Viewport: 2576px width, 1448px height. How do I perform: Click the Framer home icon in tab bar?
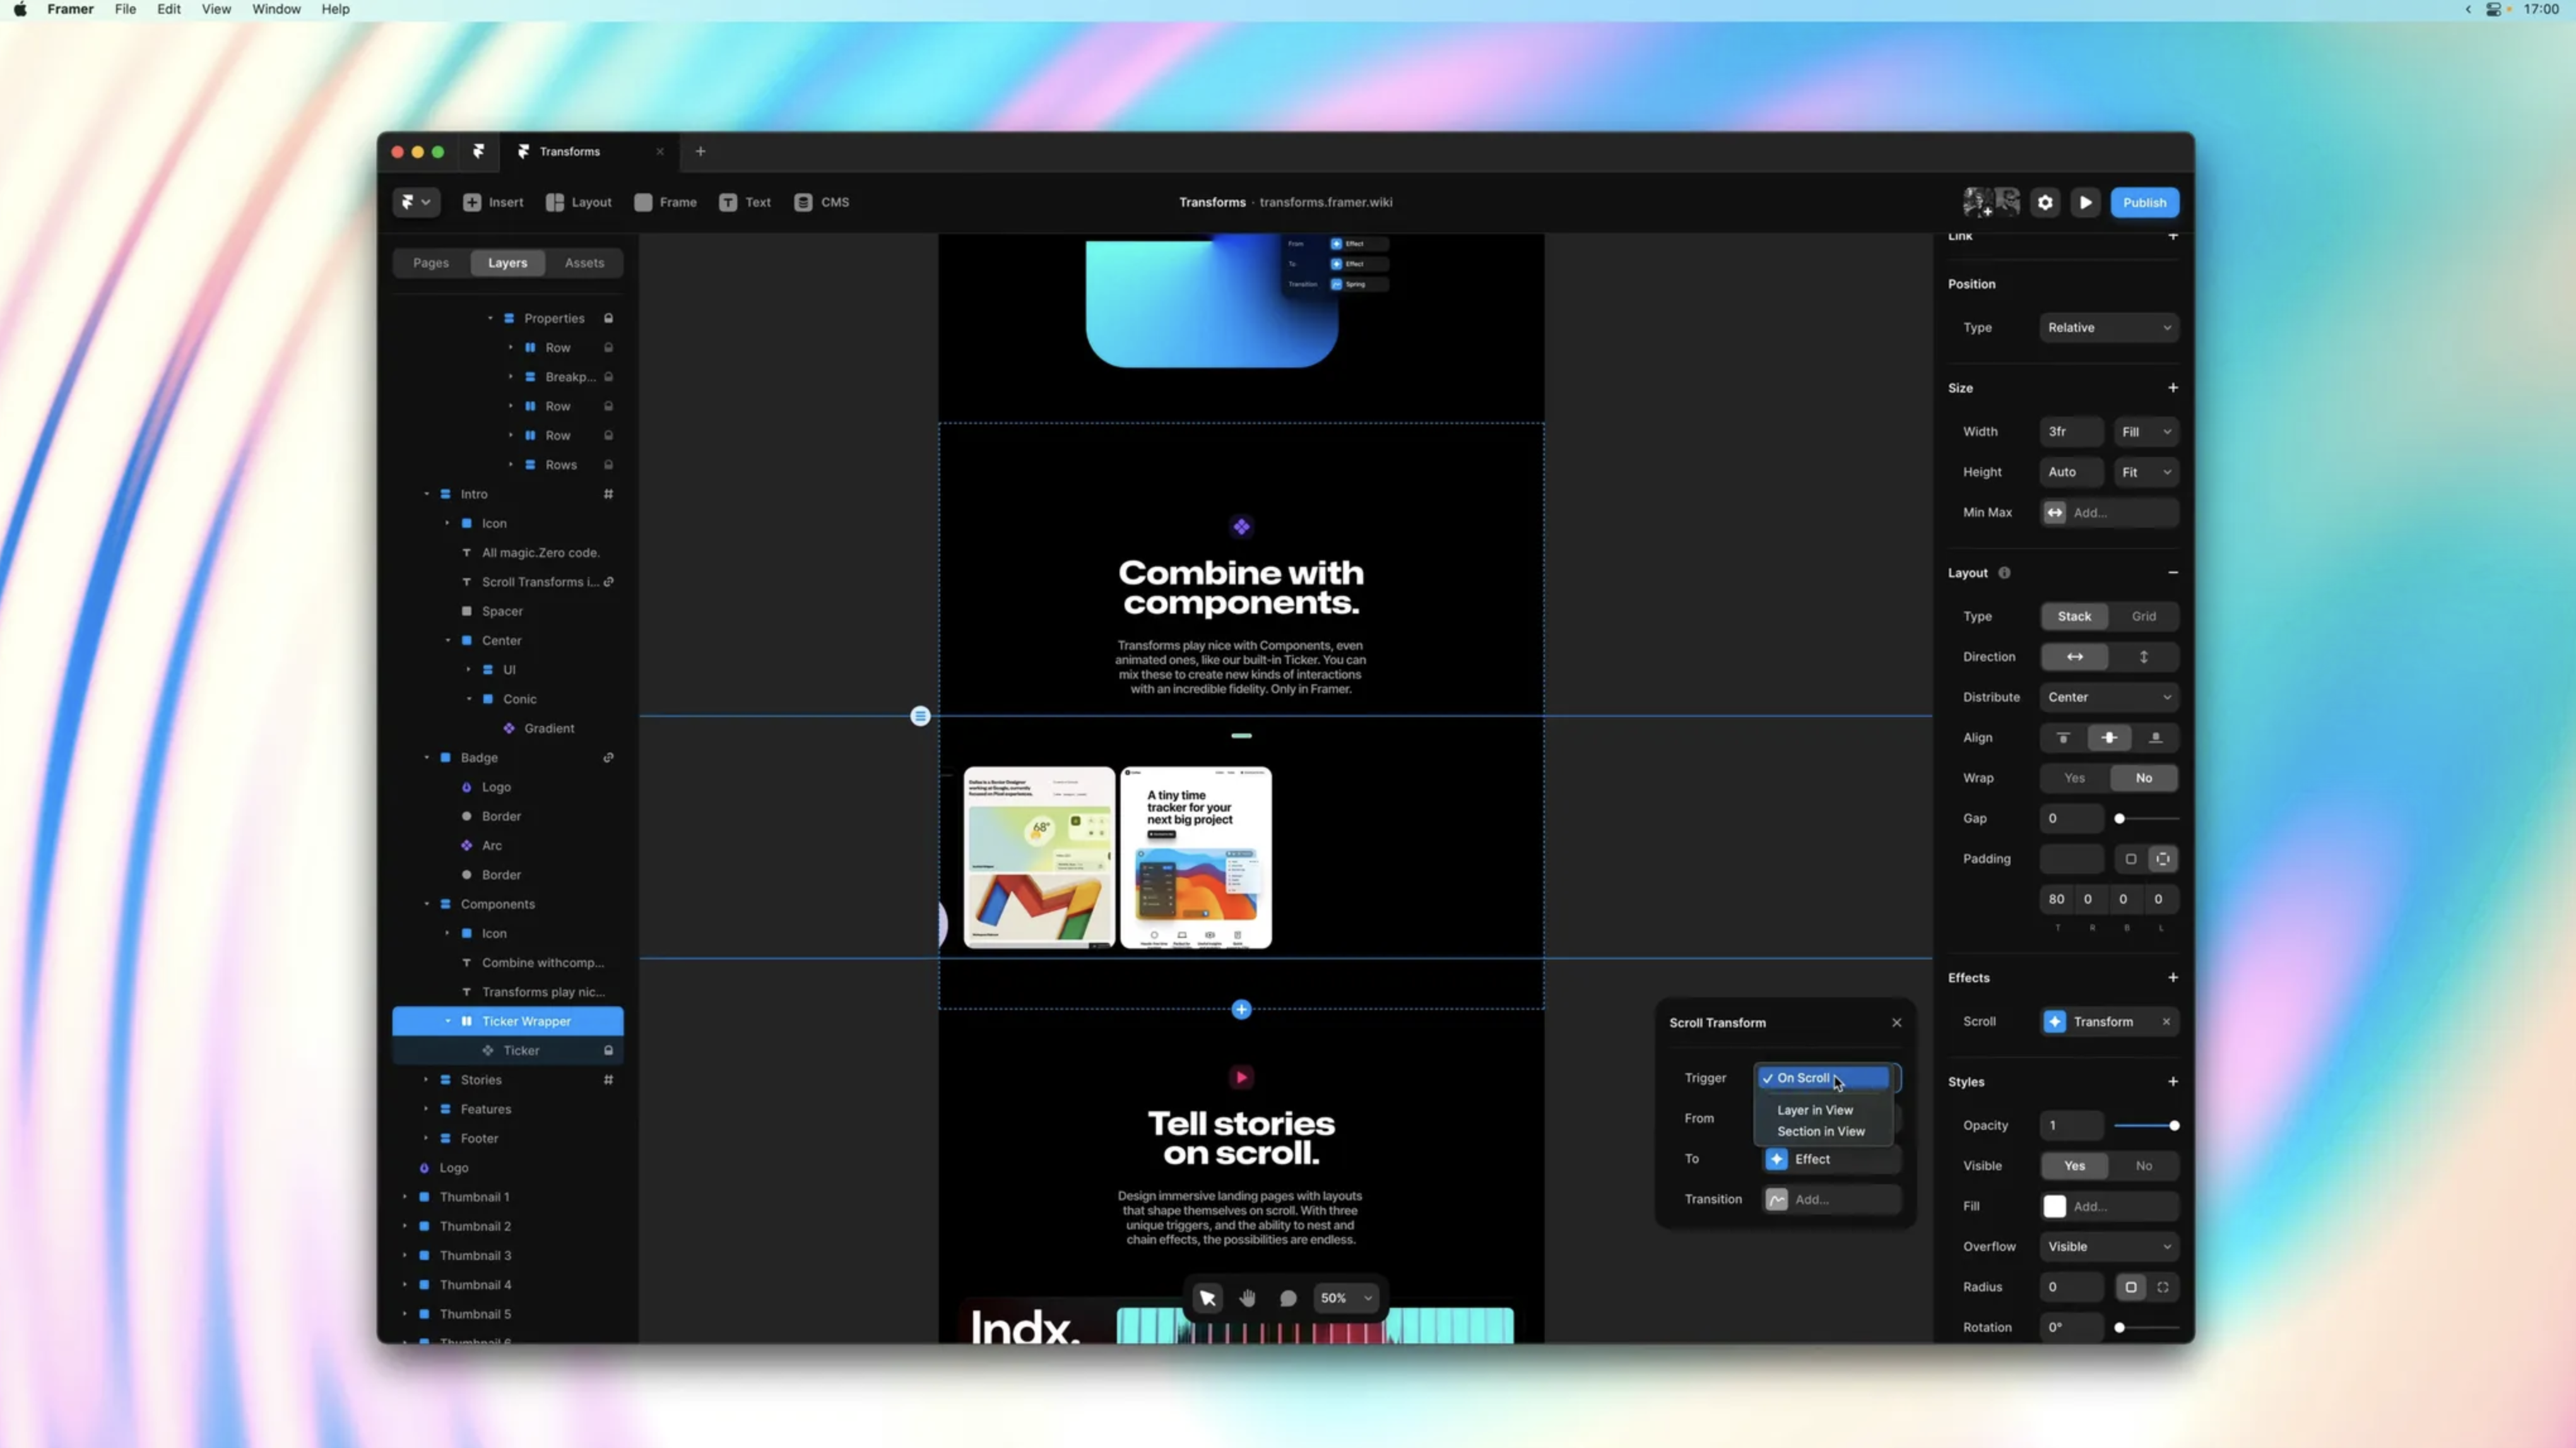click(x=478, y=151)
